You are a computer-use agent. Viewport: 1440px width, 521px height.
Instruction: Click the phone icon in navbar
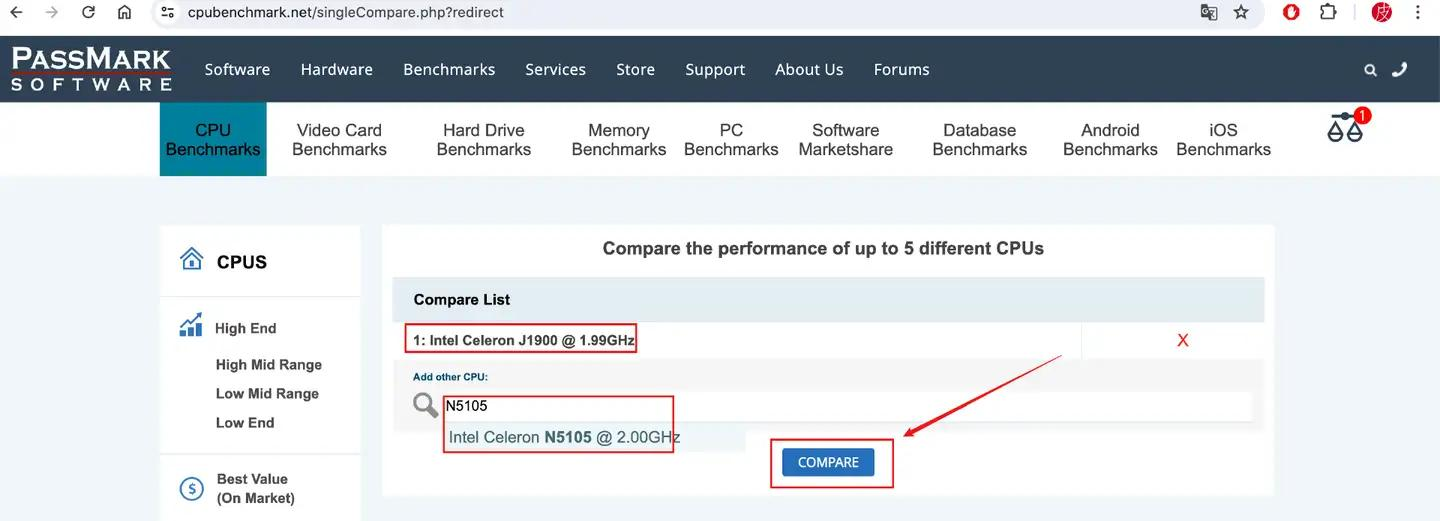click(1399, 70)
